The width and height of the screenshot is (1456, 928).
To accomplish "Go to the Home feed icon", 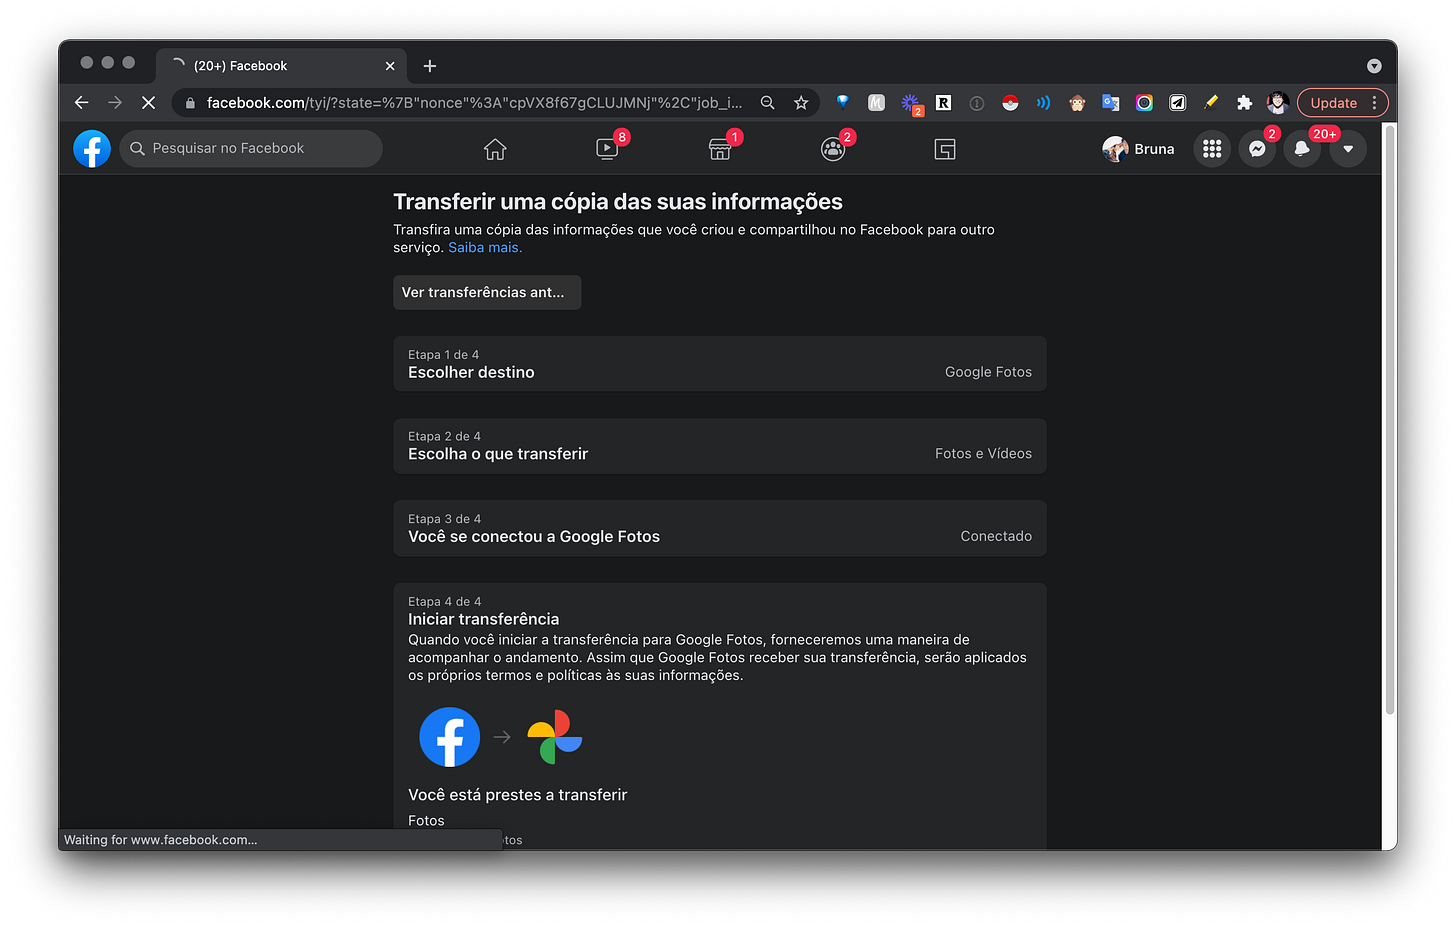I will coord(495,149).
